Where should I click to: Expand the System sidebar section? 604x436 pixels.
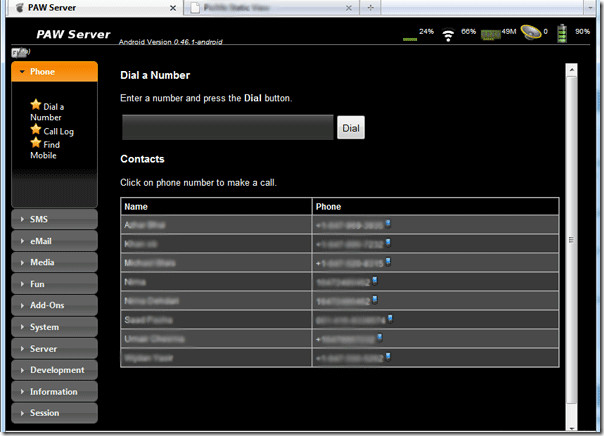point(54,327)
